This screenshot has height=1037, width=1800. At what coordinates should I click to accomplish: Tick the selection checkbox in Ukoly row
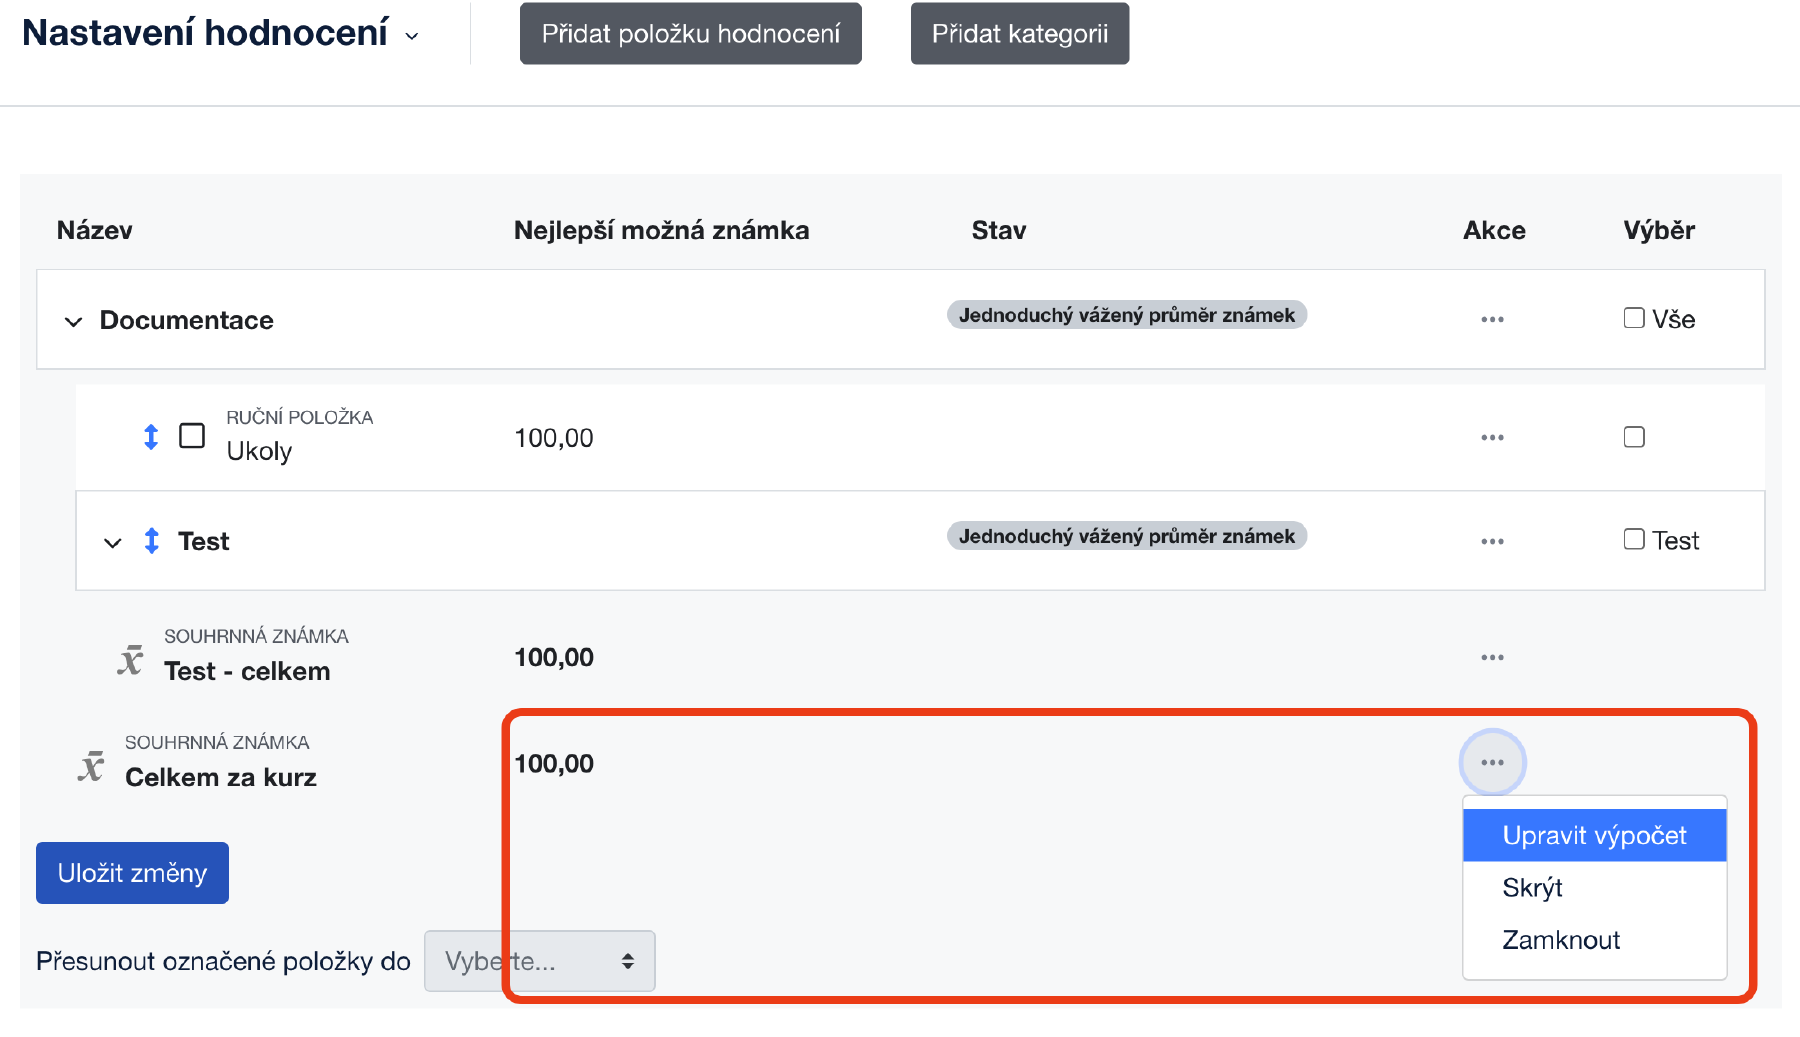1634,437
